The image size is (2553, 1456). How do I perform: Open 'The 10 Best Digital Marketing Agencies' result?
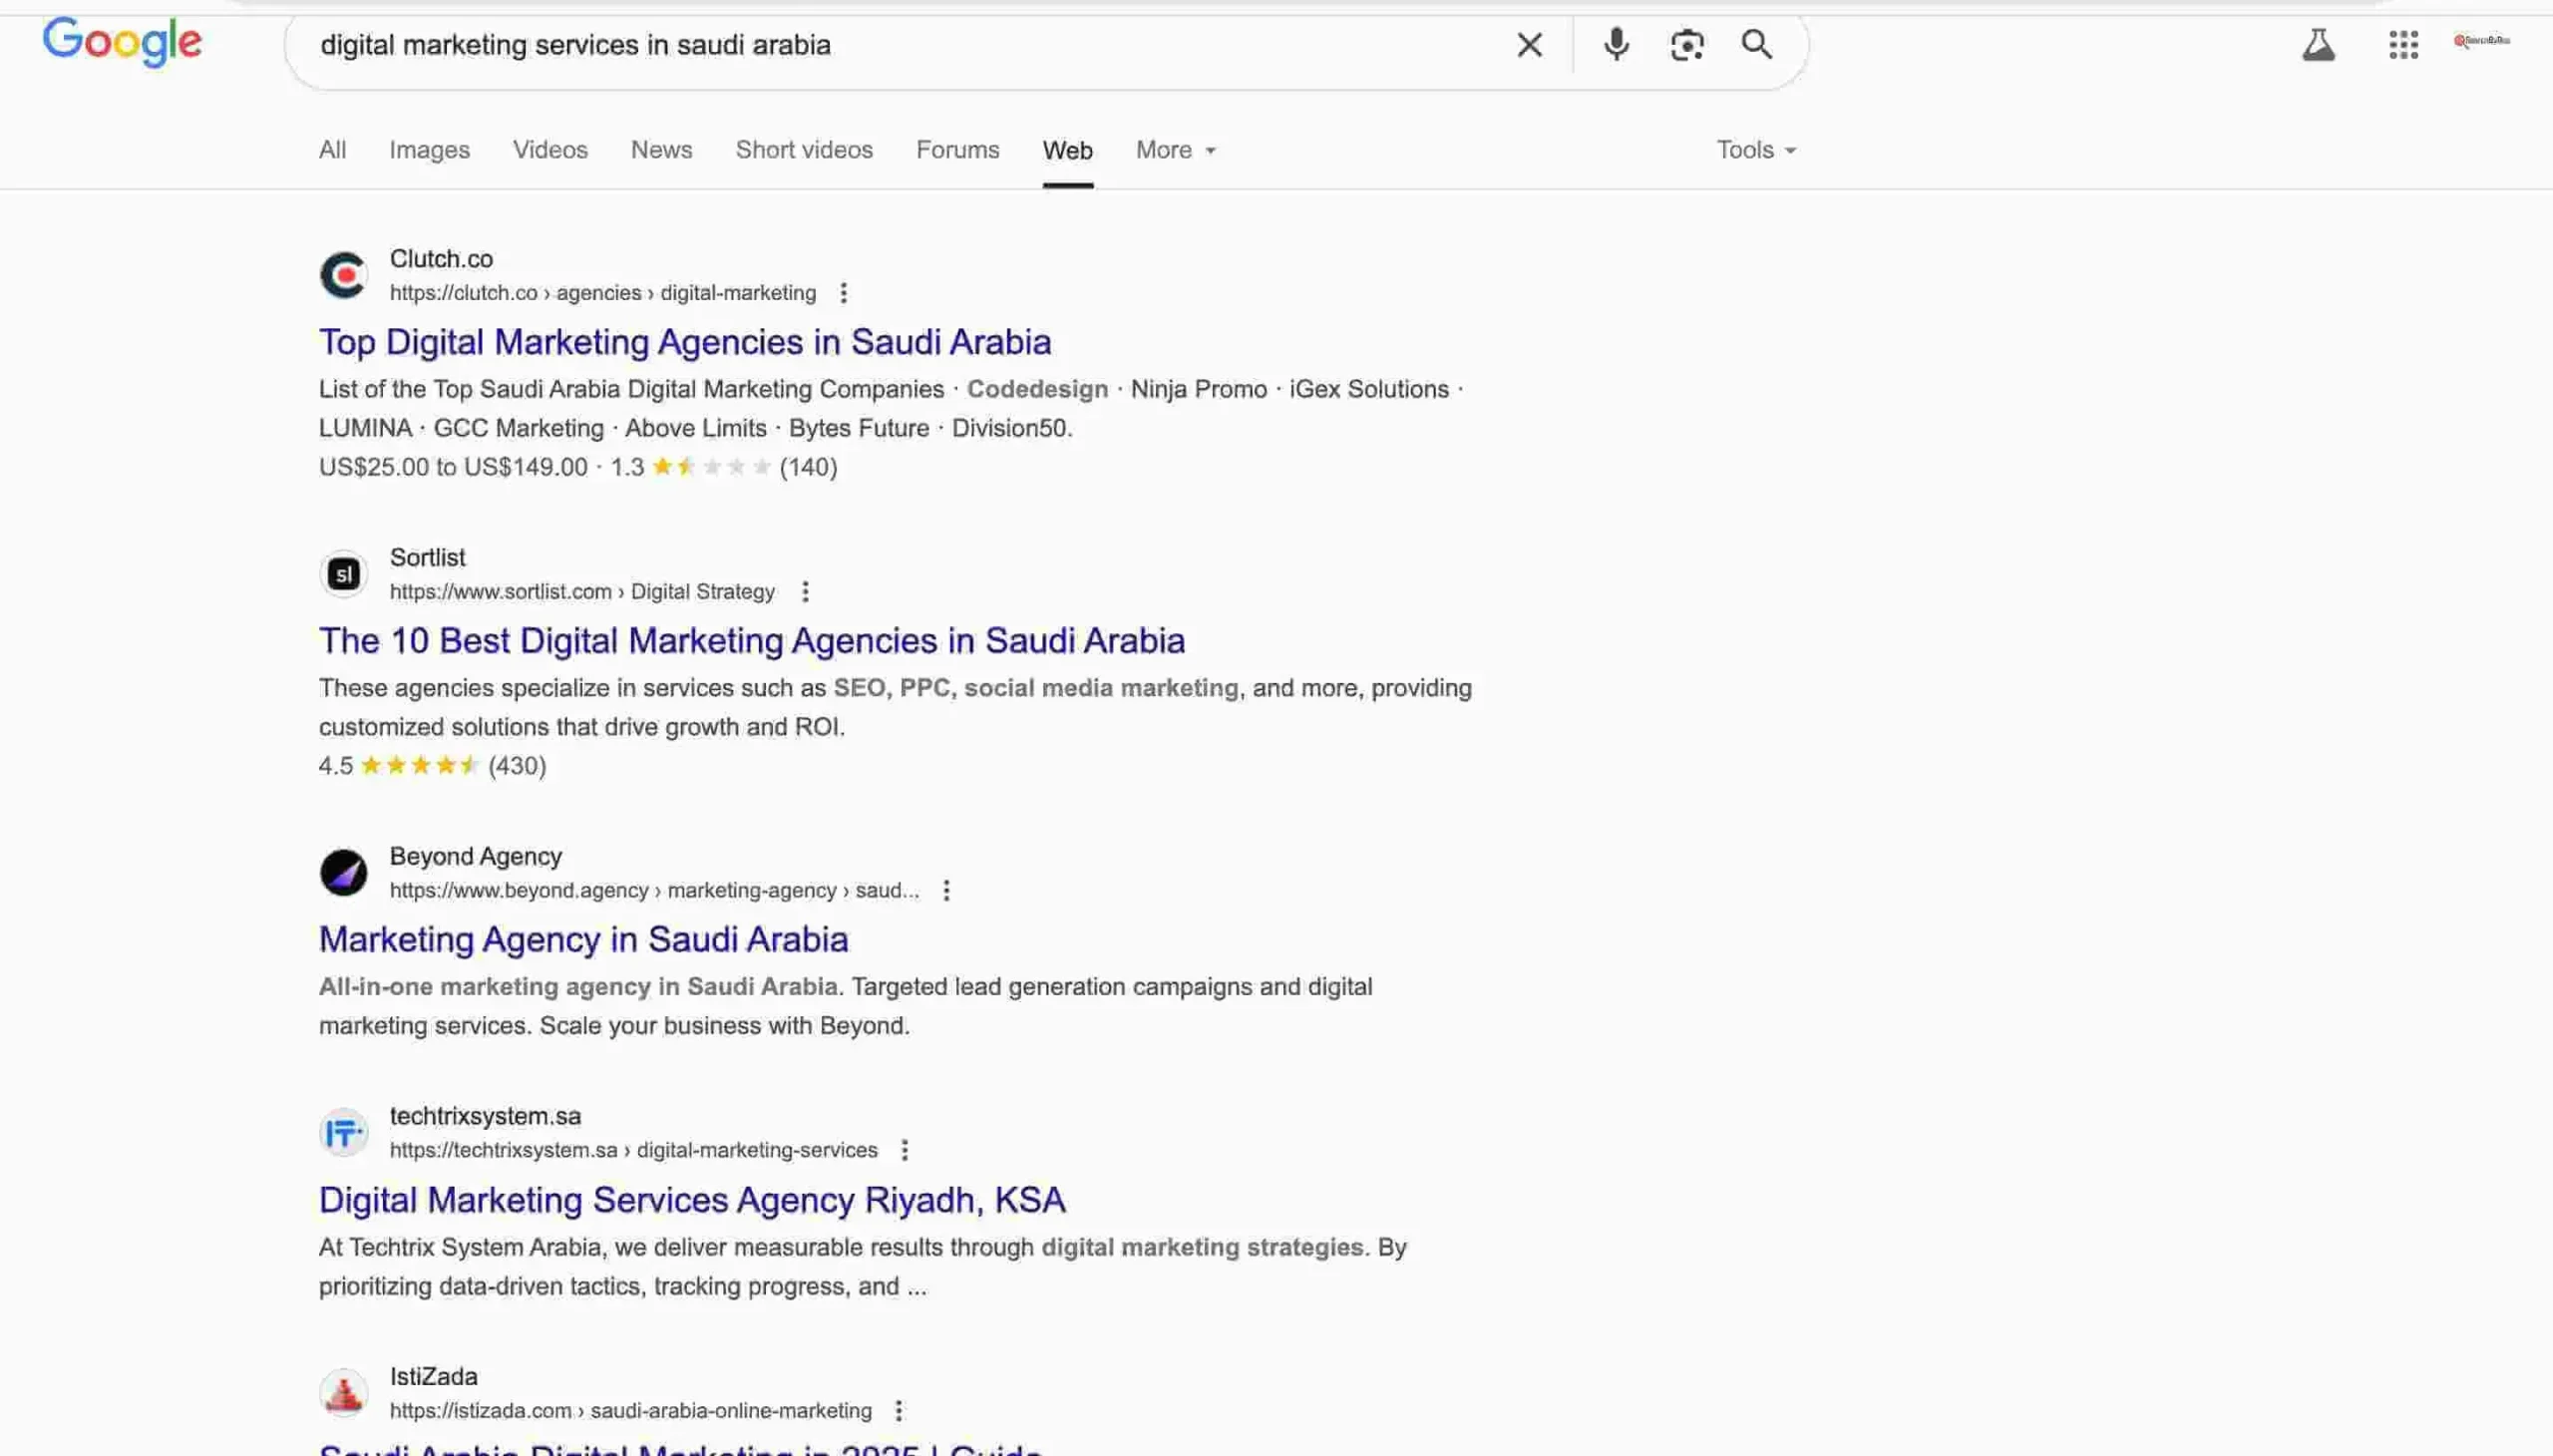coord(751,640)
